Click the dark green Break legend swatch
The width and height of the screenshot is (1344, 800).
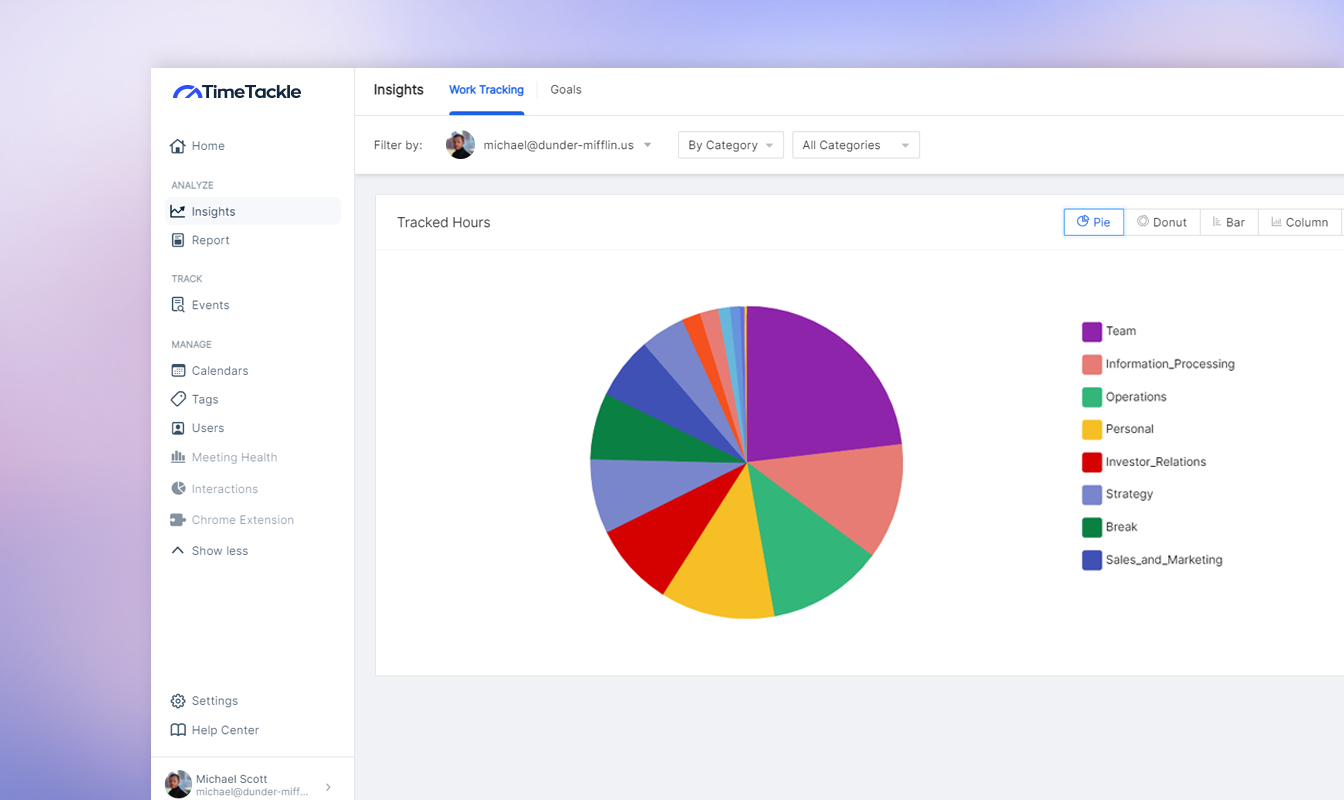click(1092, 527)
